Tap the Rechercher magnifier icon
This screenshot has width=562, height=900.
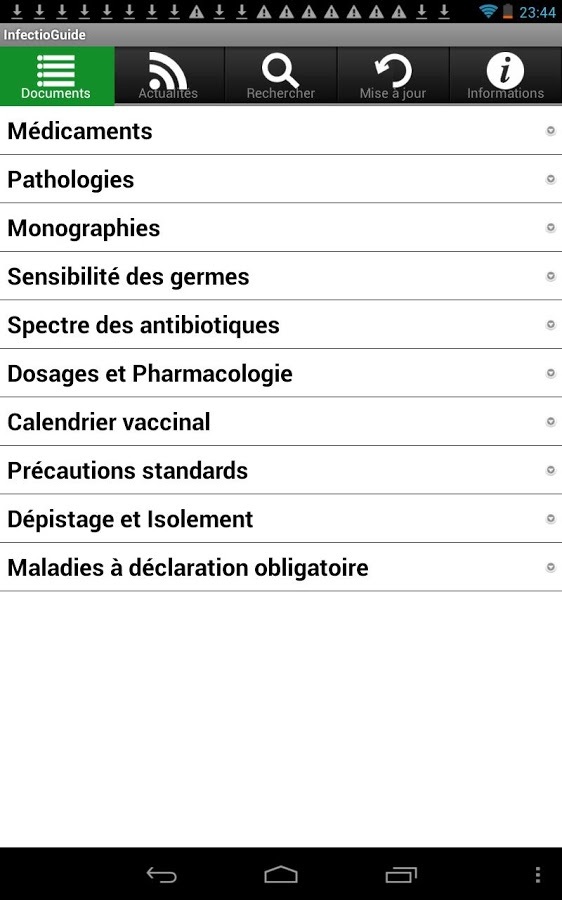point(280,71)
